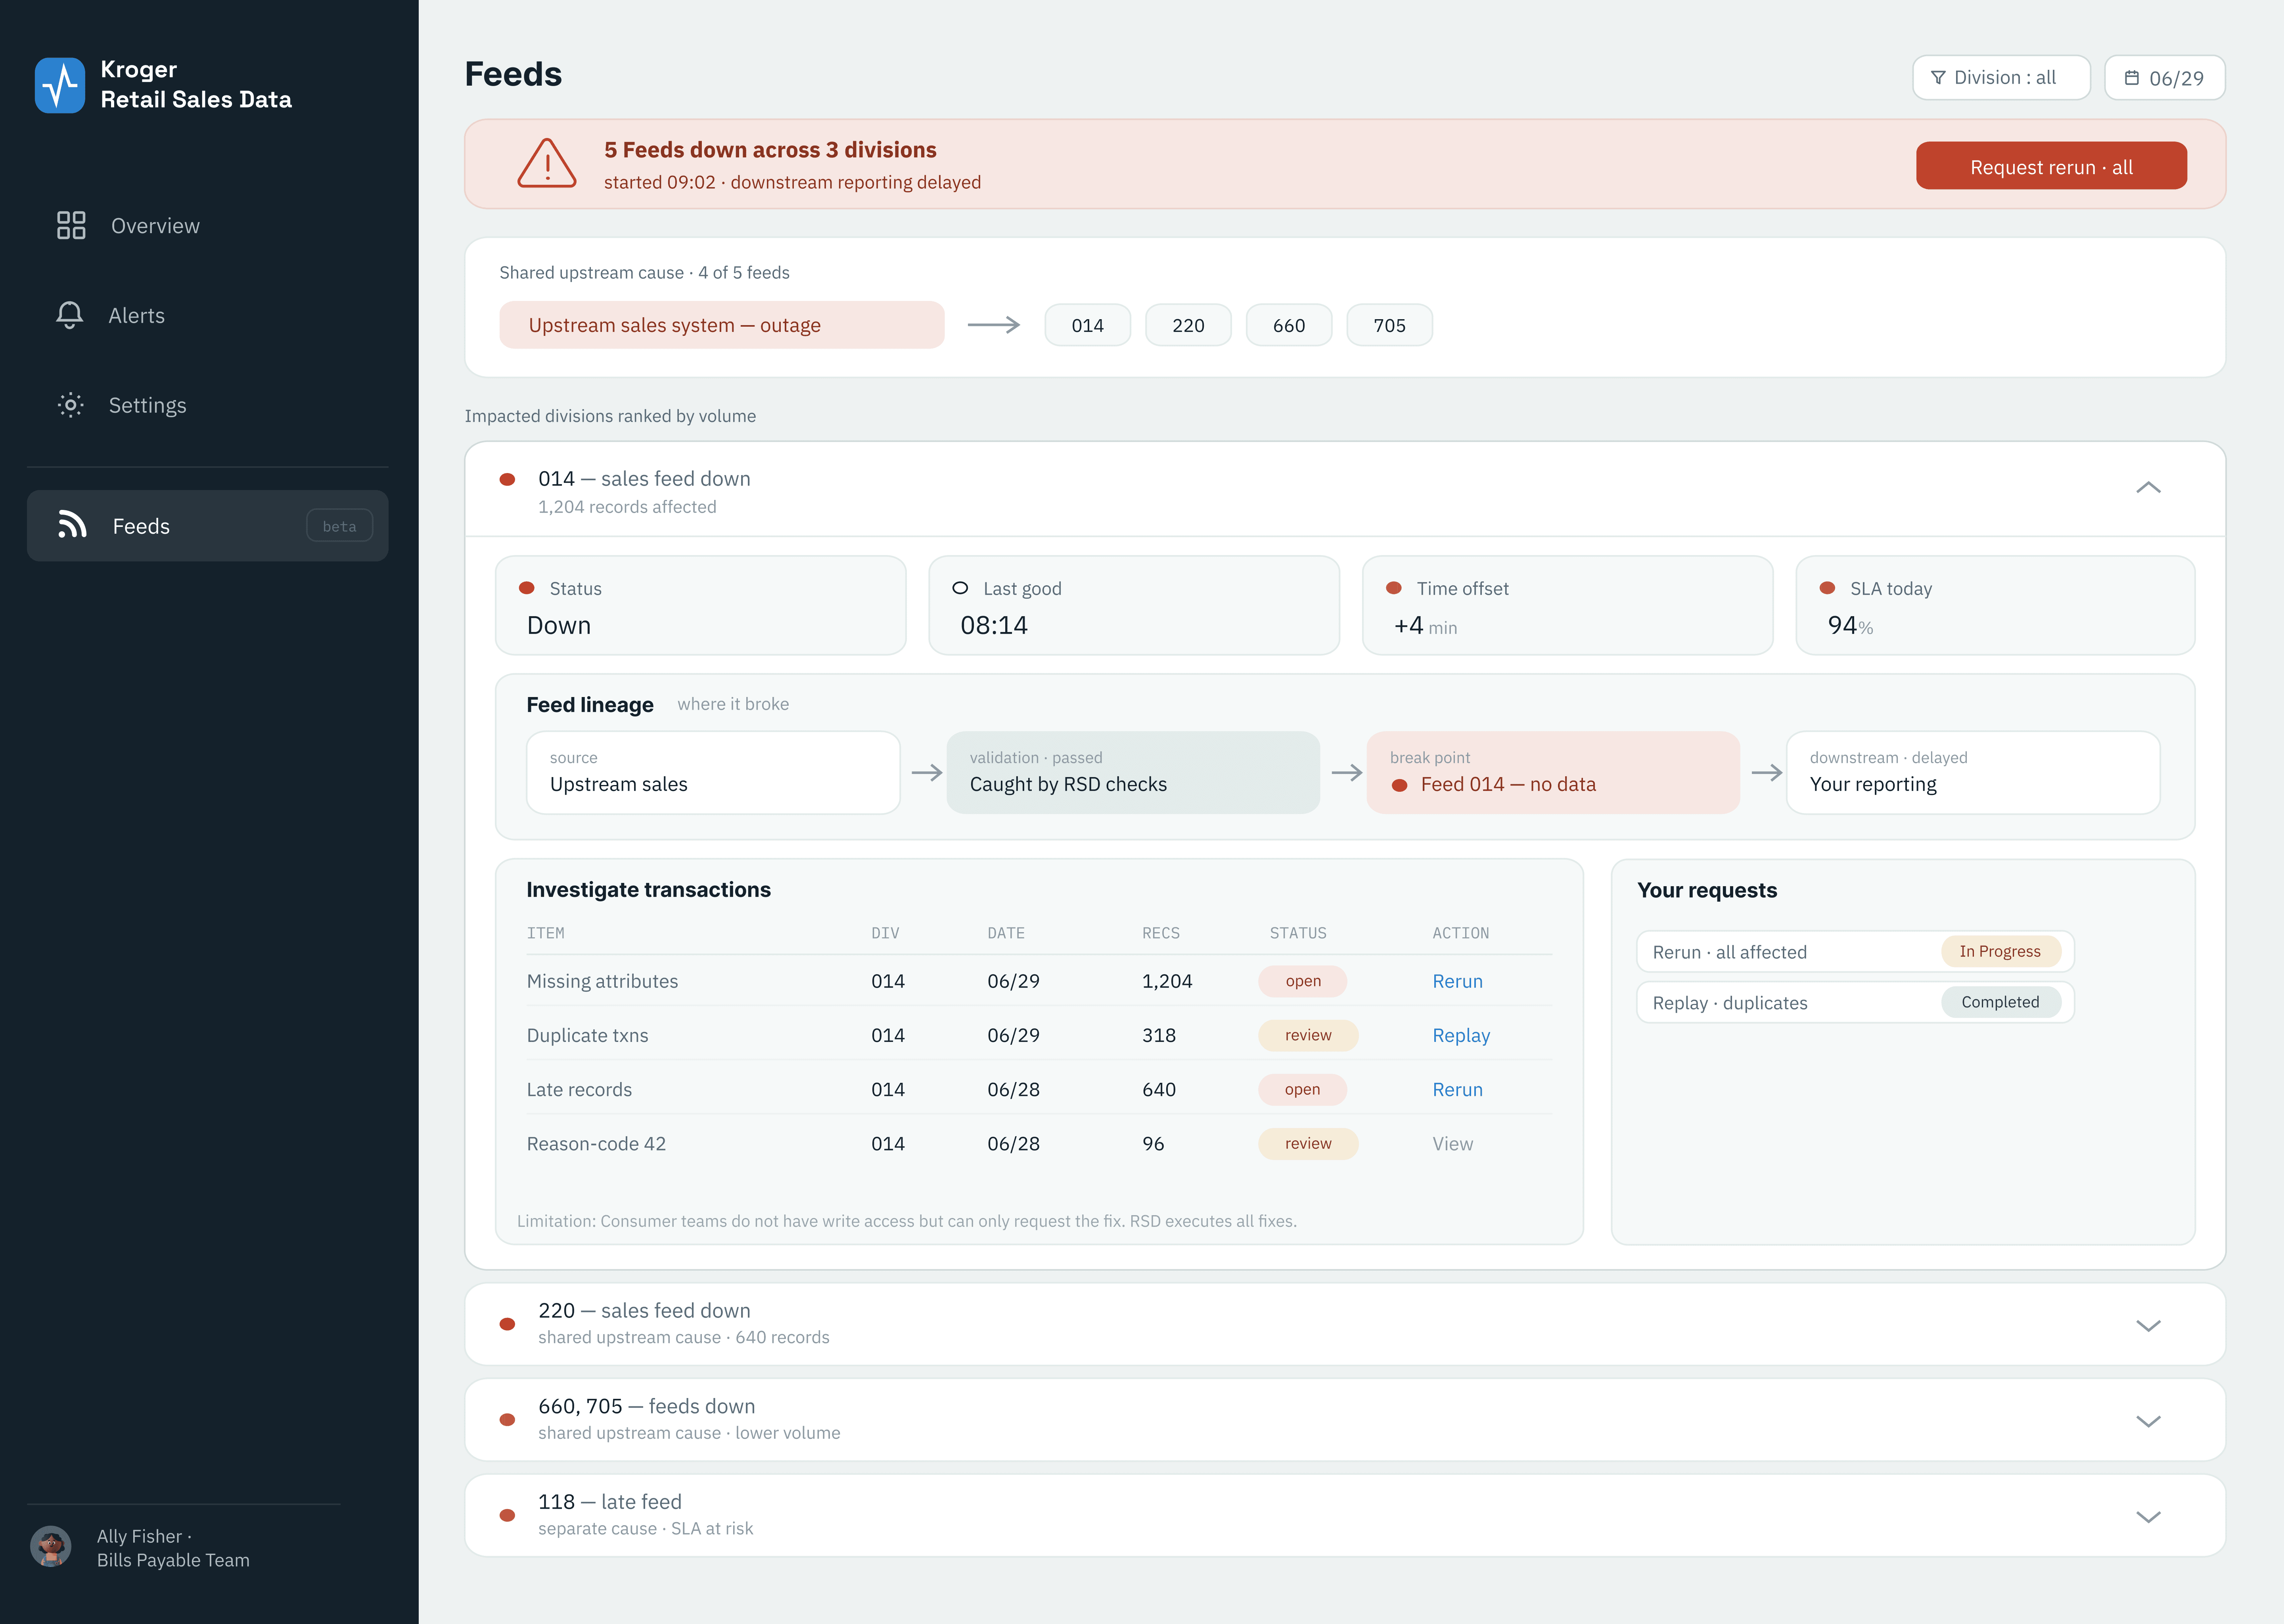Click the STATUS column header
Image resolution: width=2284 pixels, height=1624 pixels.
click(1298, 933)
